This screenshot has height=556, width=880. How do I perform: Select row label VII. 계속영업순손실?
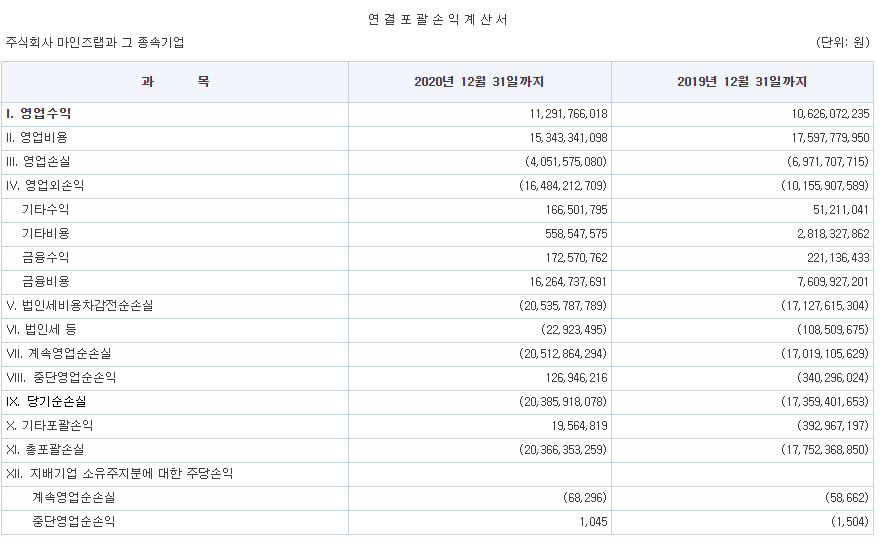tap(59, 354)
